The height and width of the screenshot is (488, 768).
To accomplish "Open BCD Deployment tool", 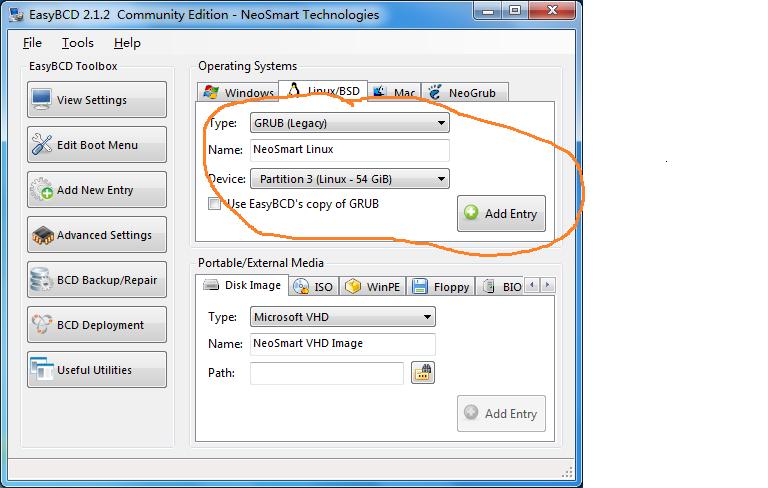I will (x=97, y=325).
